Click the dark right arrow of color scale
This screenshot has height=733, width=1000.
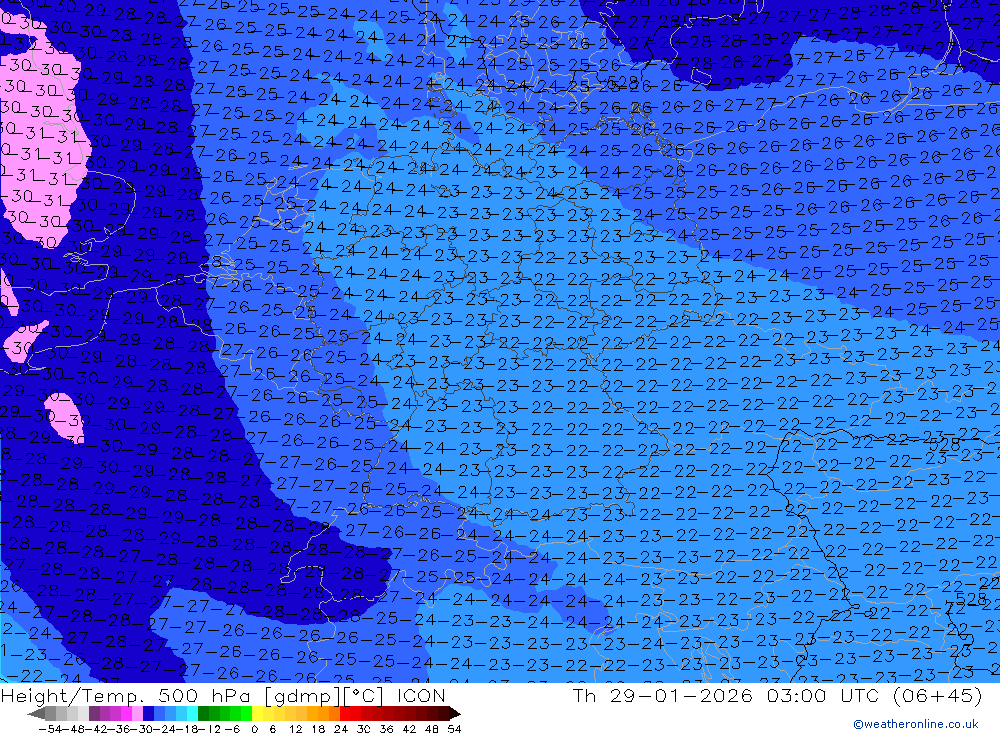(455, 713)
